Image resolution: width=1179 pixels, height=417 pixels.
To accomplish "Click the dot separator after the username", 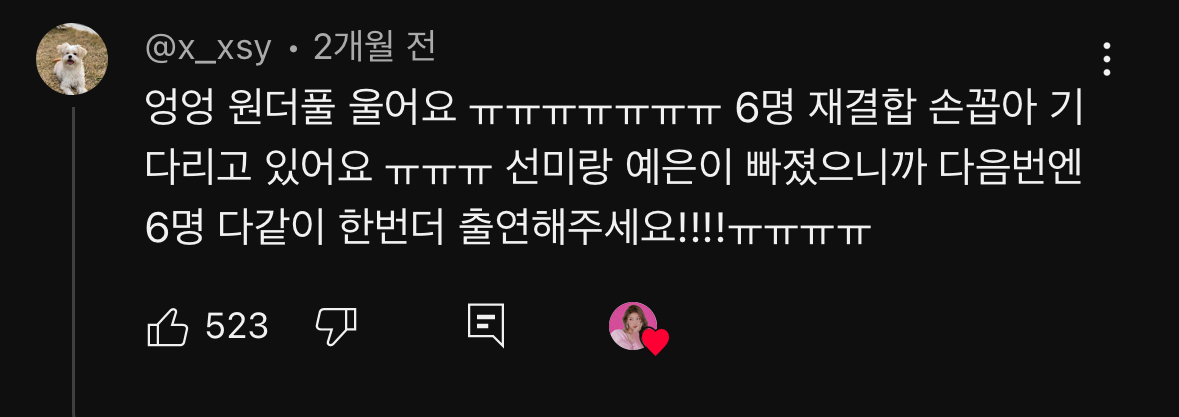I will (x=293, y=51).
